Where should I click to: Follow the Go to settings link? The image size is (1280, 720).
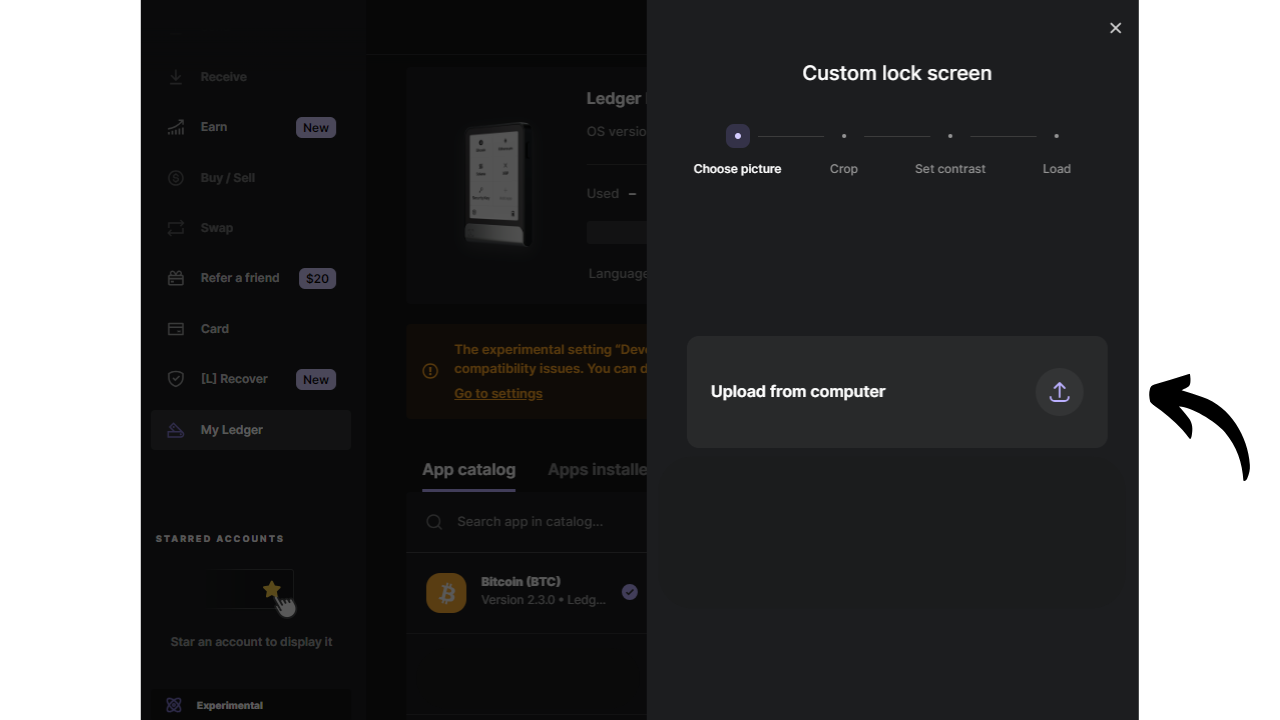tap(498, 394)
